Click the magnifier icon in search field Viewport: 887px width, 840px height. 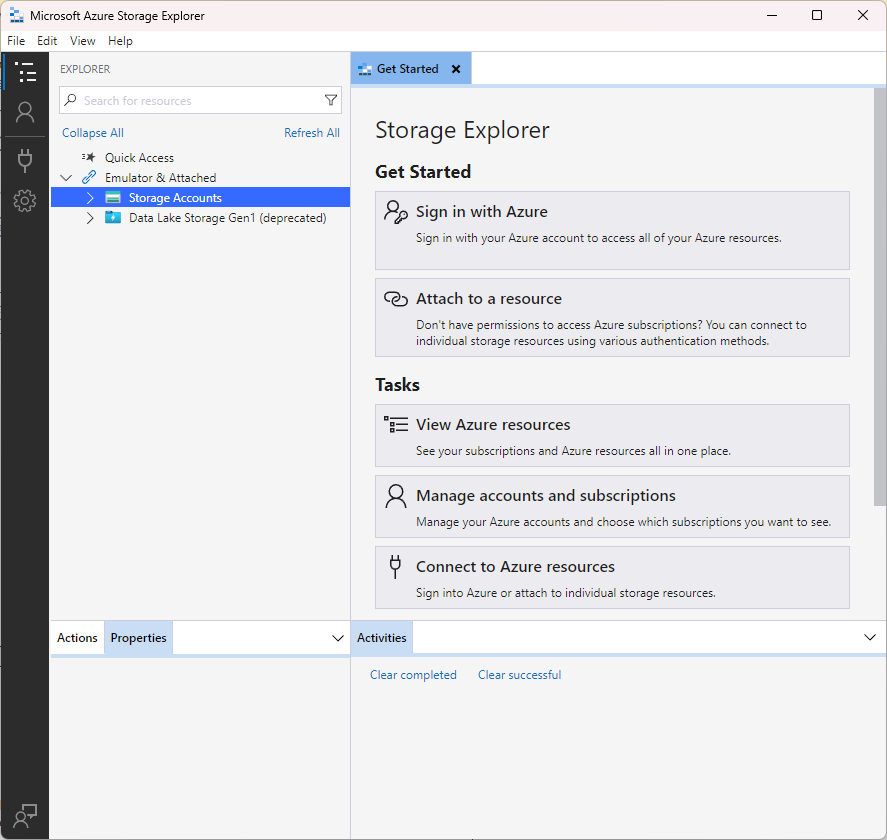point(70,100)
